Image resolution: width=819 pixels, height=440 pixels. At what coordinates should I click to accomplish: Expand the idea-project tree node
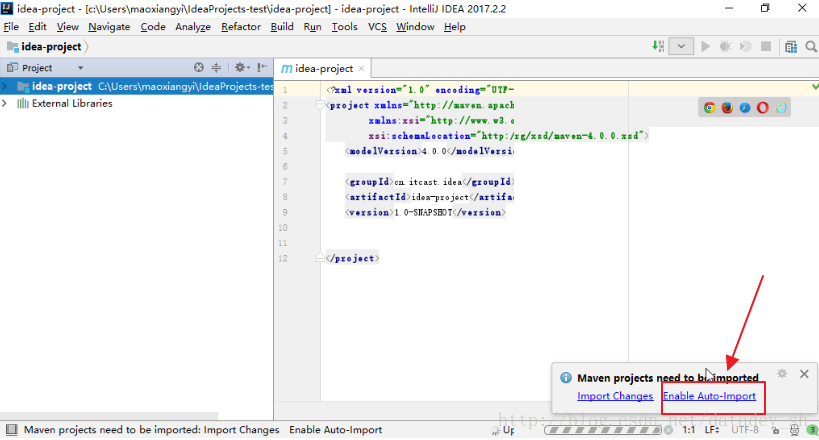coord(5,86)
